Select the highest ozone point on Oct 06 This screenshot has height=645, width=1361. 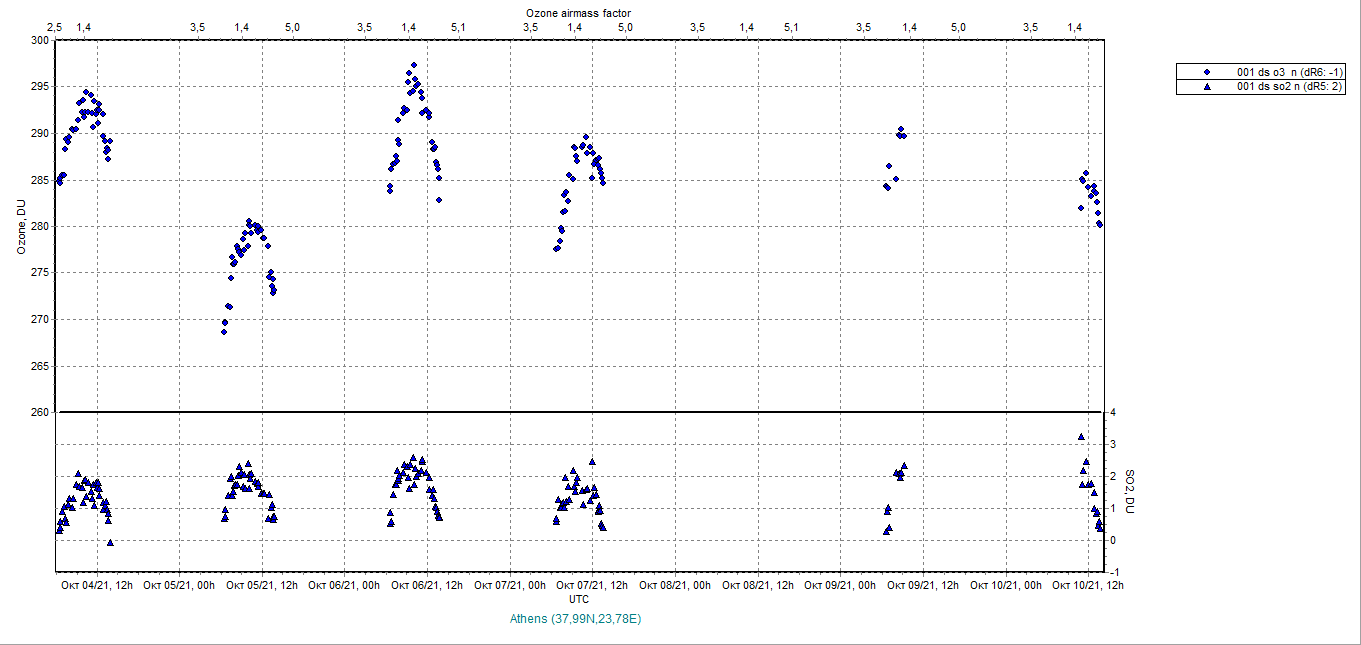tap(413, 66)
